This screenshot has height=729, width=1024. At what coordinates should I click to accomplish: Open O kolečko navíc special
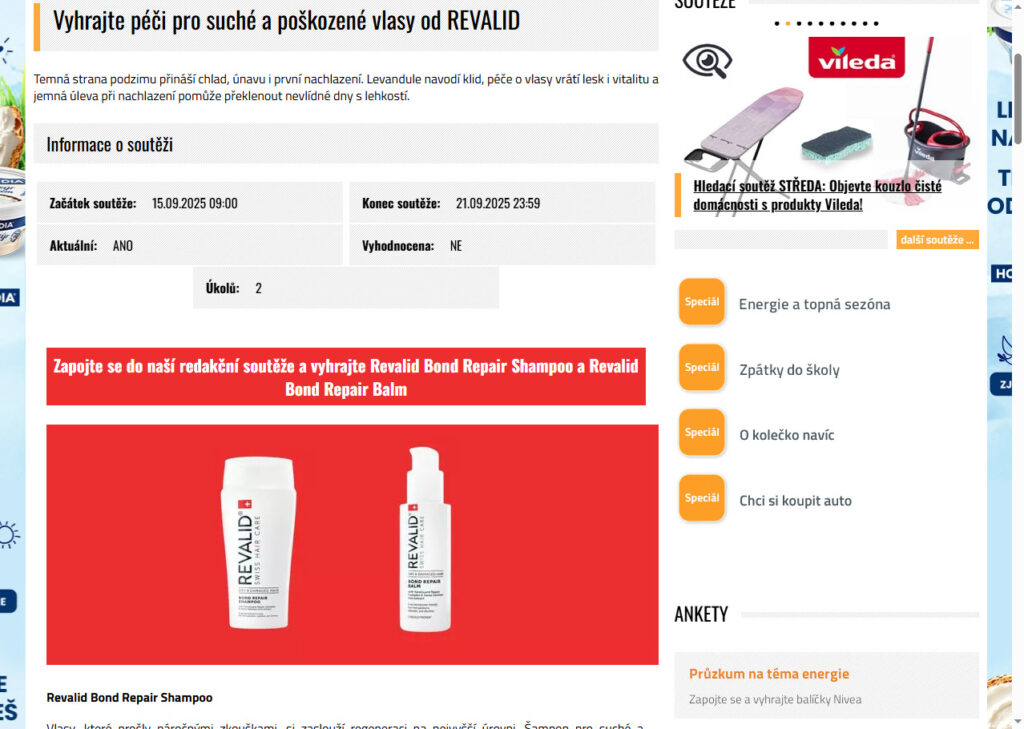[x=786, y=435]
